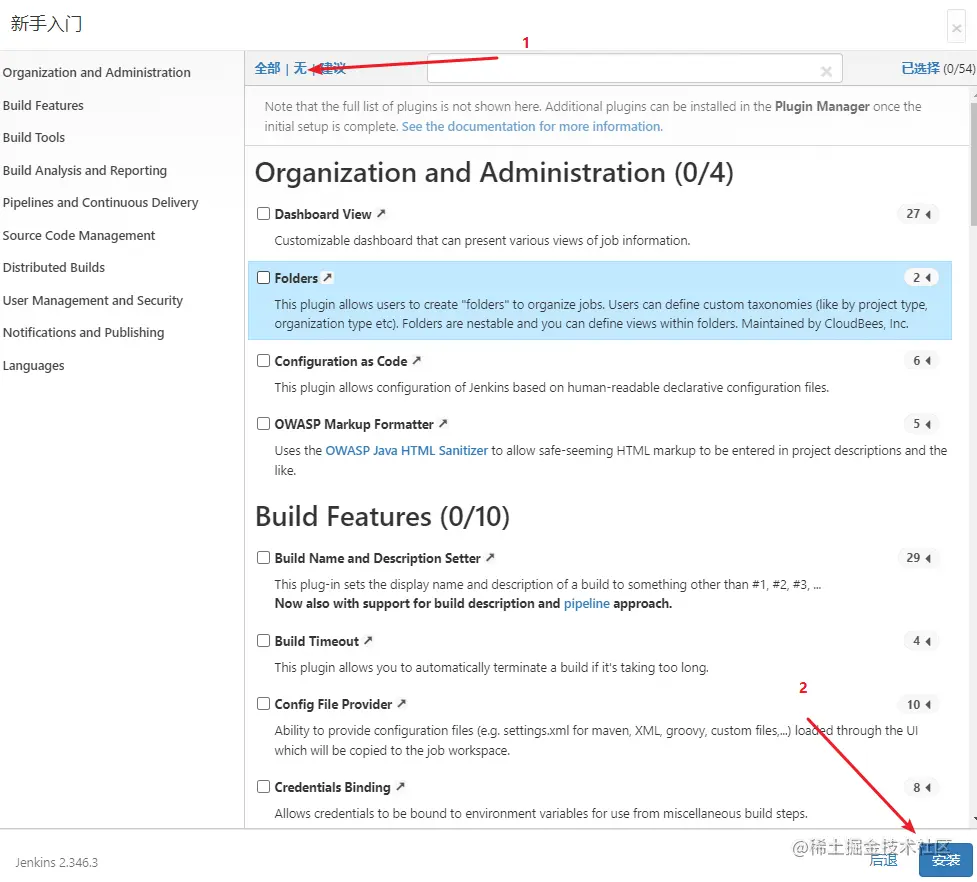The width and height of the screenshot is (977, 882).
Task: Click the 安装 install button
Action: [x=945, y=860]
